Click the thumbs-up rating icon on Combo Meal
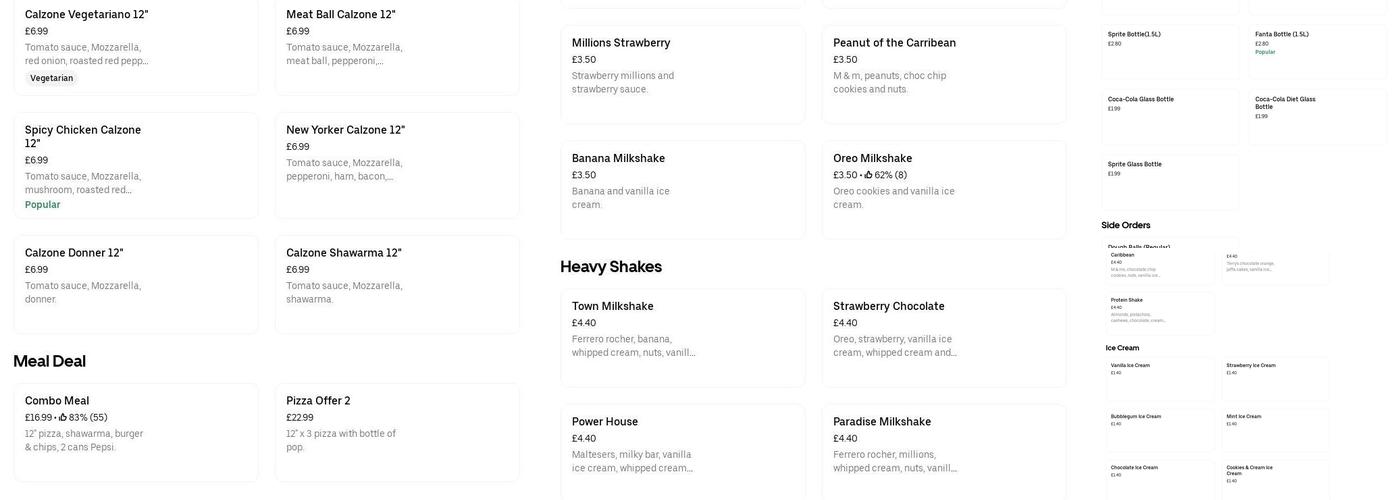Image resolution: width=1400 pixels, height=500 pixels. [x=63, y=418]
